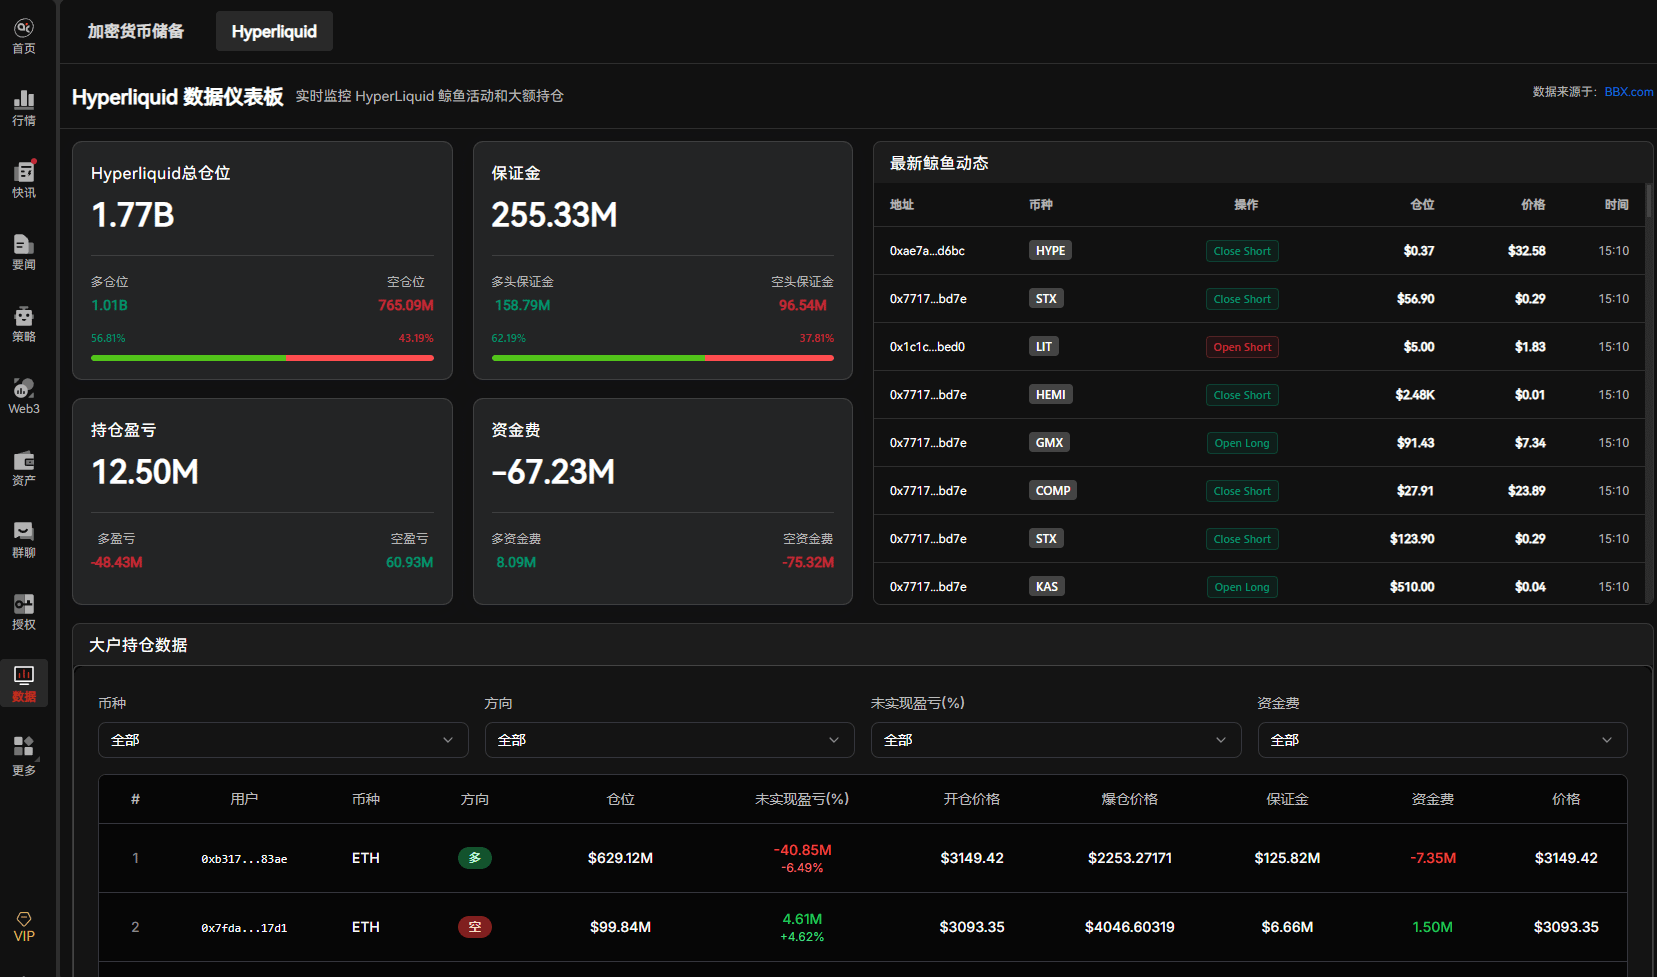This screenshot has width=1657, height=977.
Task: Click the 要闻 sidebar icon
Action: point(23,249)
